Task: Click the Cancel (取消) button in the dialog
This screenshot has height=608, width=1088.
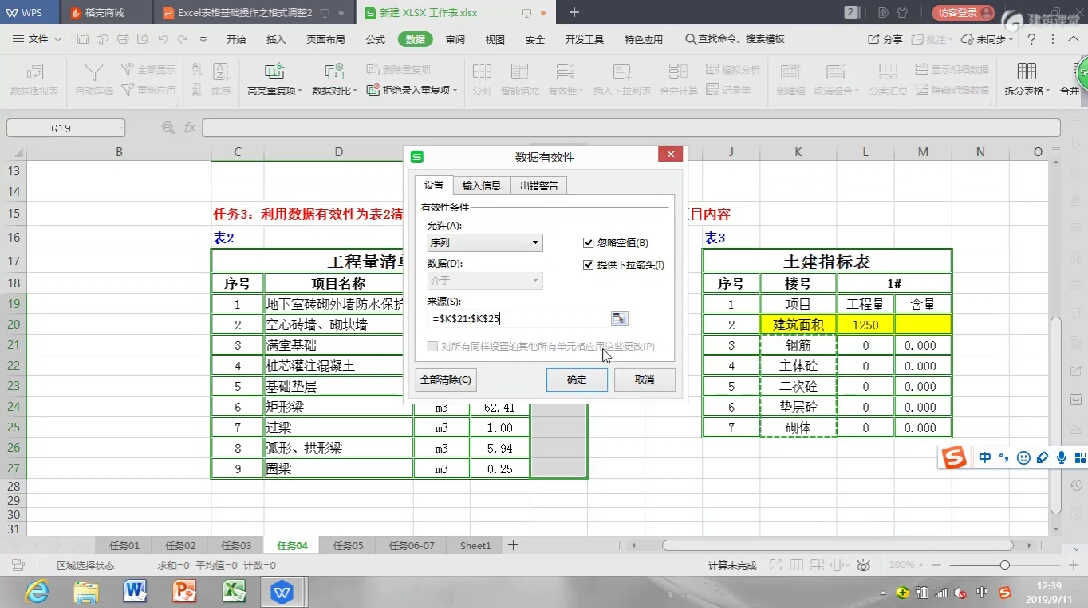Action: (645, 380)
